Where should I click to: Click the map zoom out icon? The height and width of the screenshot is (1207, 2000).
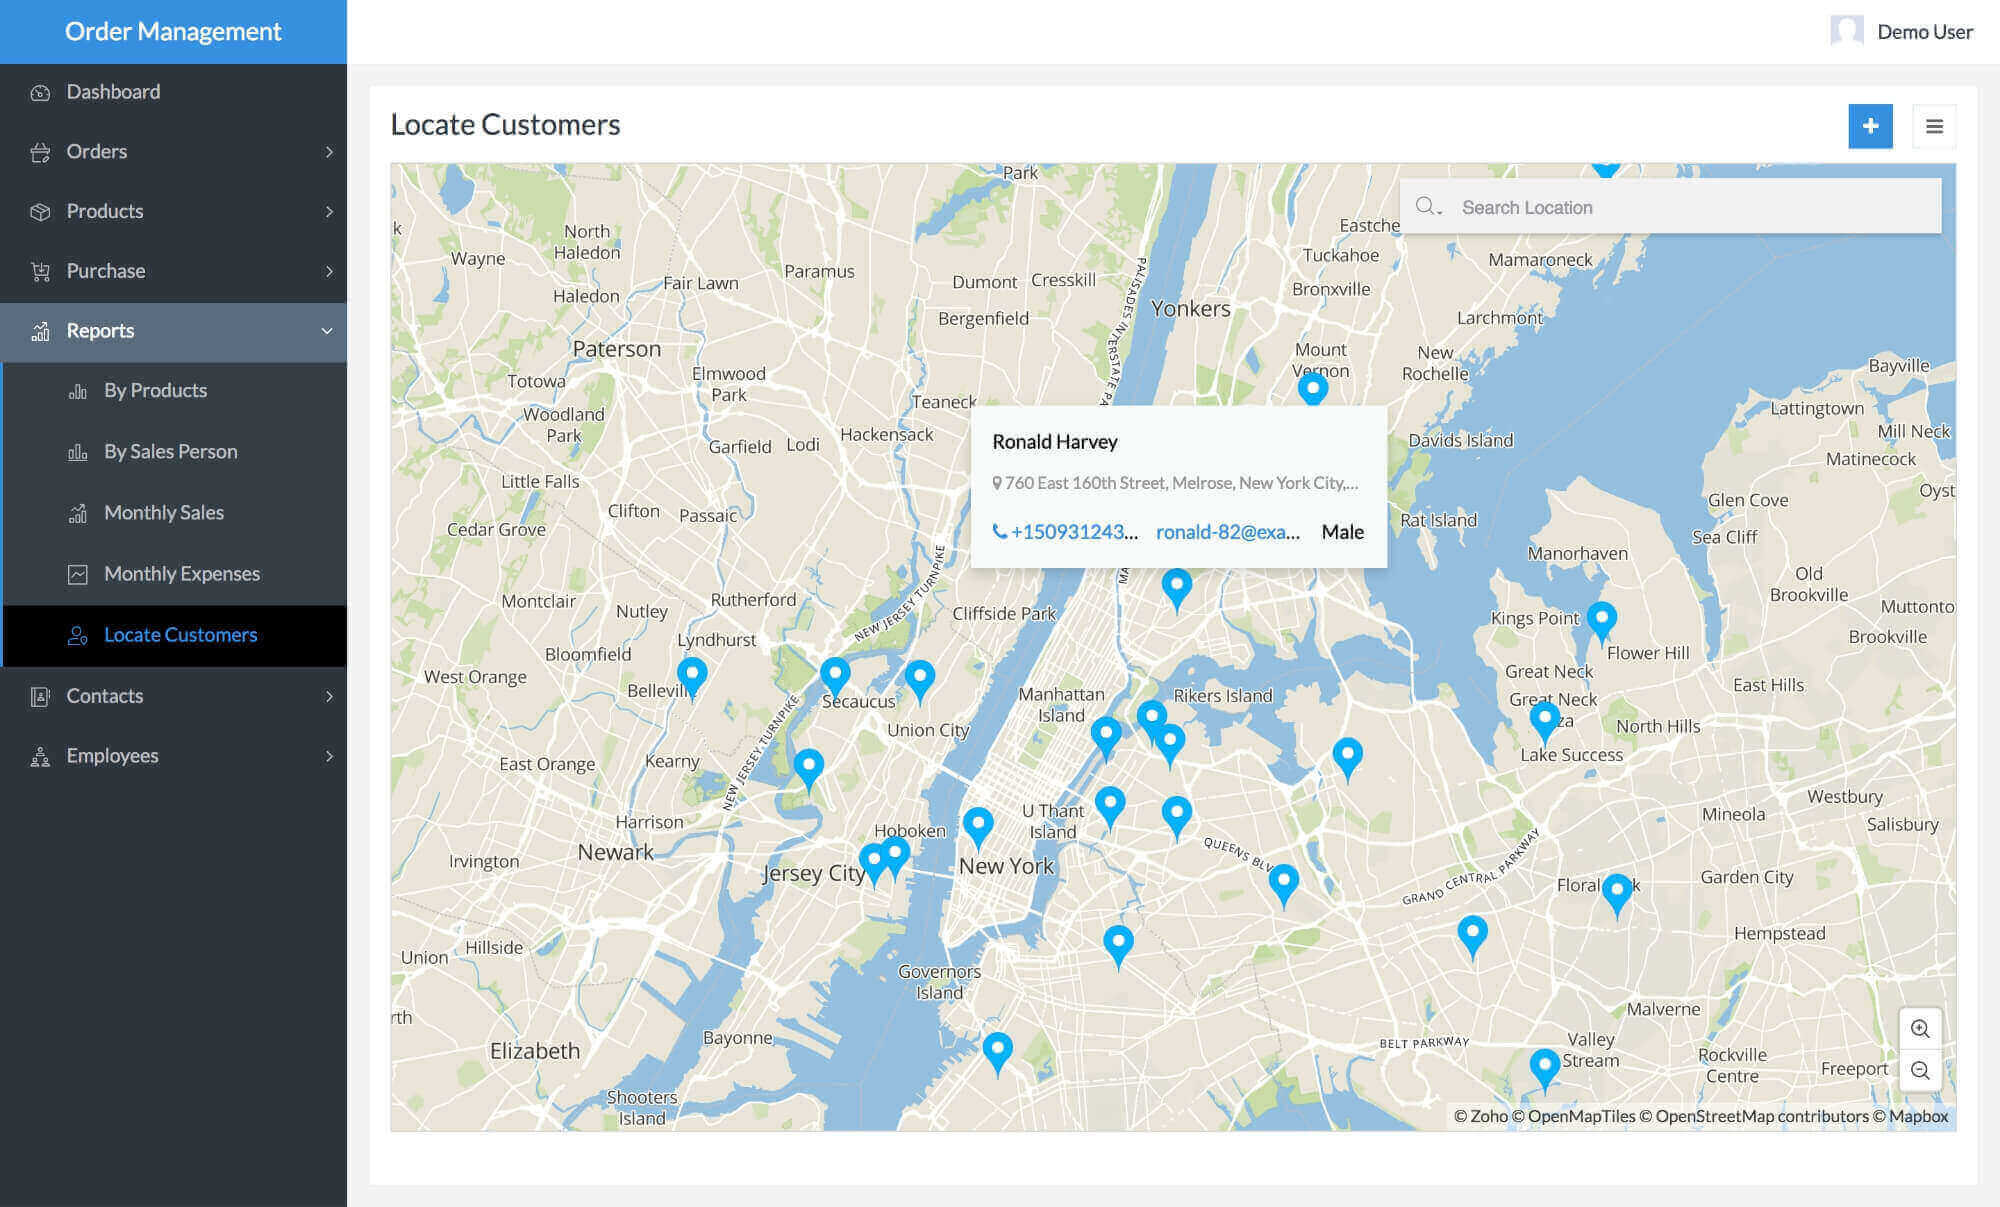[x=1919, y=1071]
